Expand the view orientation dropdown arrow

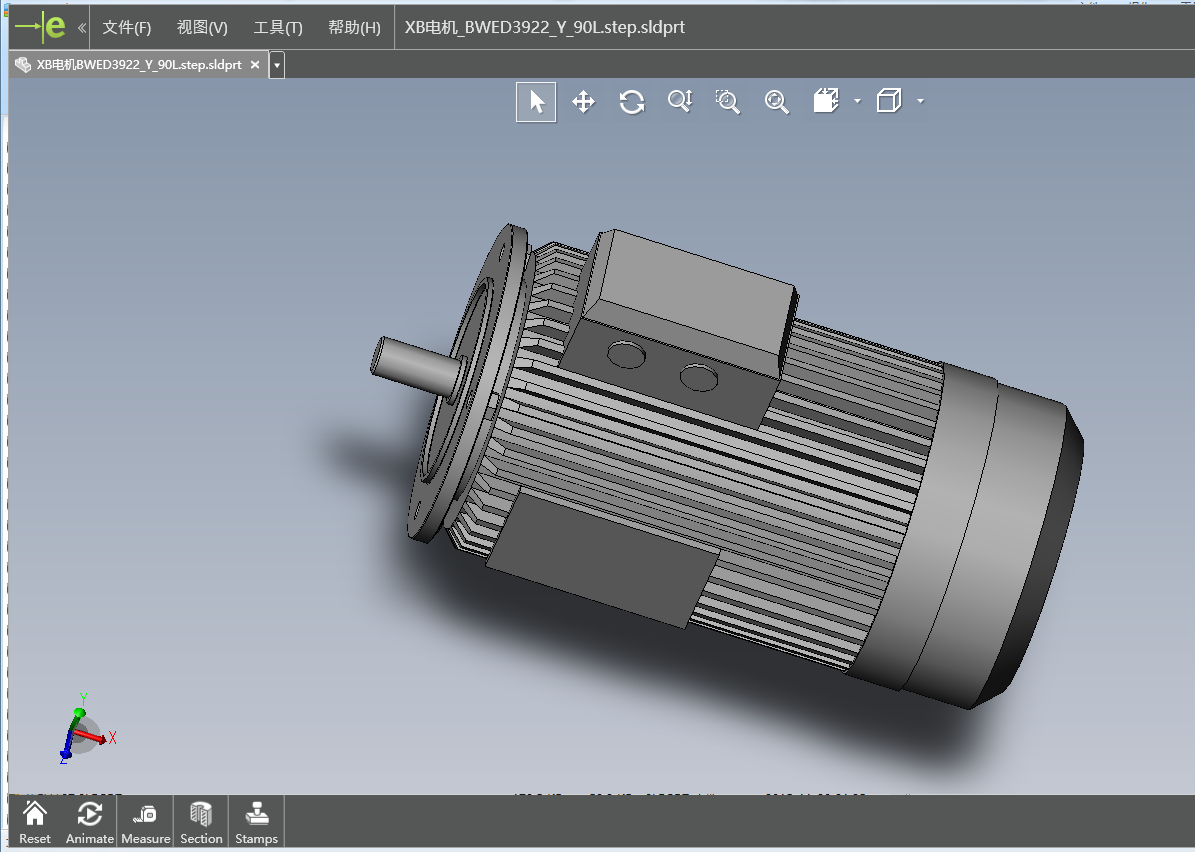pos(857,101)
